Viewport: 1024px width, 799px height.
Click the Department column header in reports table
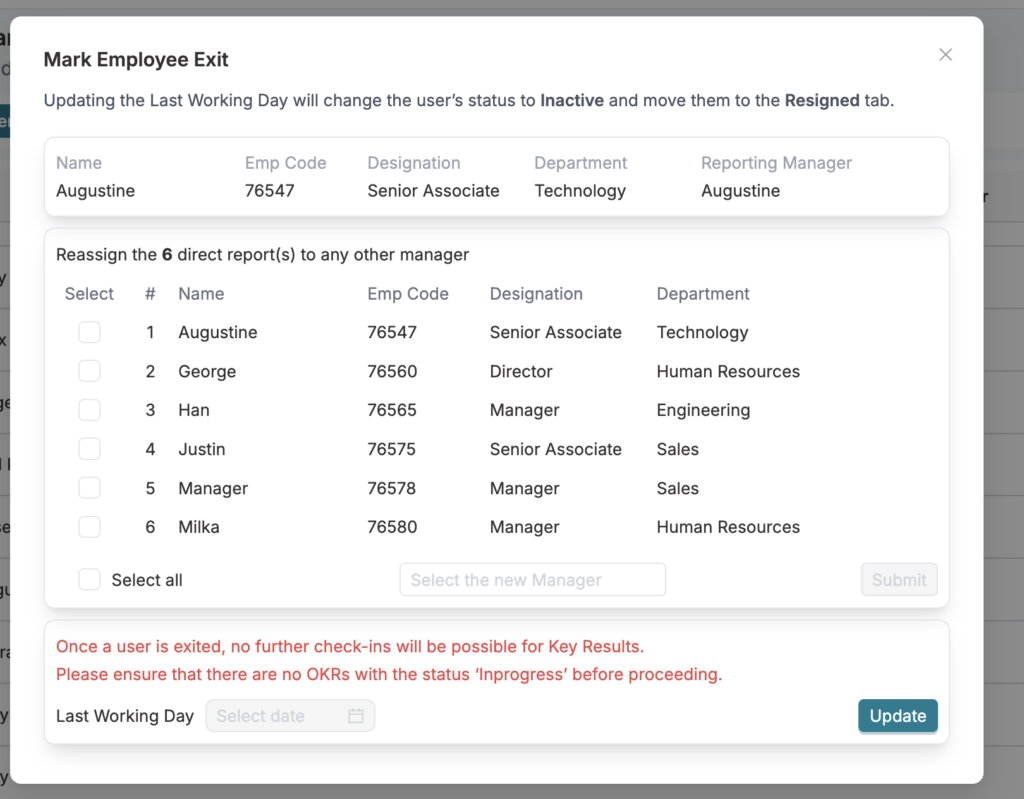[703, 294]
